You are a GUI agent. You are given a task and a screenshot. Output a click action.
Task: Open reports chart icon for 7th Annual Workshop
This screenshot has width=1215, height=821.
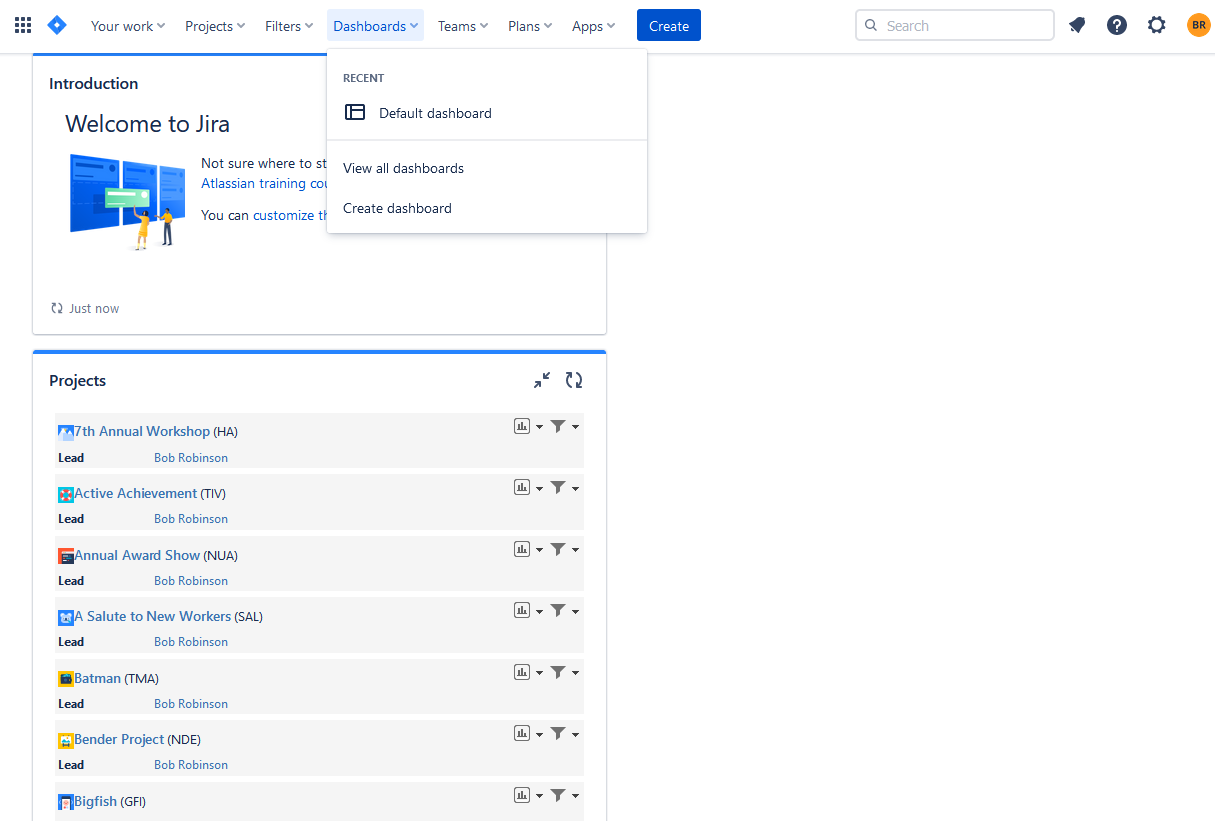[522, 426]
